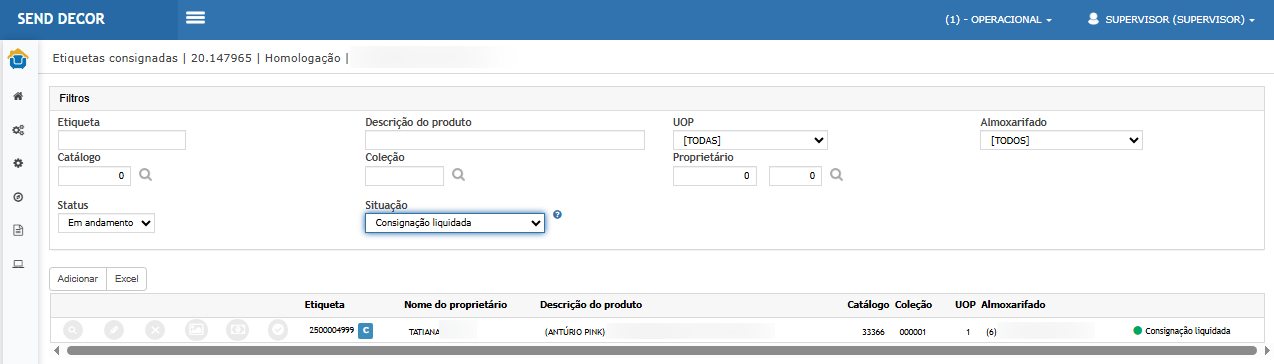Click the owner name TATIANA cell
Viewport: 1274px width, 364px height.
425,331
